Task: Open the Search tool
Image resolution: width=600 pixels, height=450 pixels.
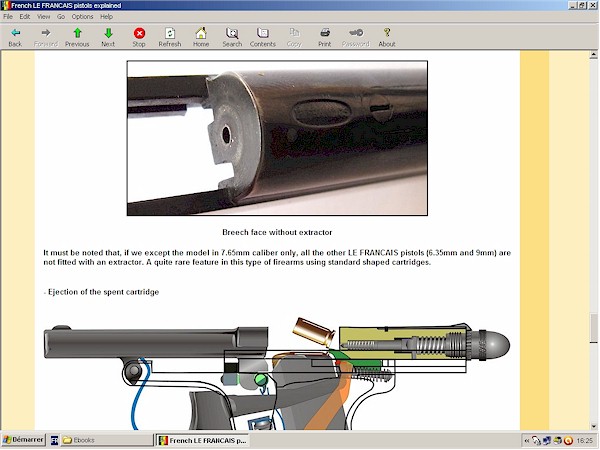Action: (x=232, y=38)
